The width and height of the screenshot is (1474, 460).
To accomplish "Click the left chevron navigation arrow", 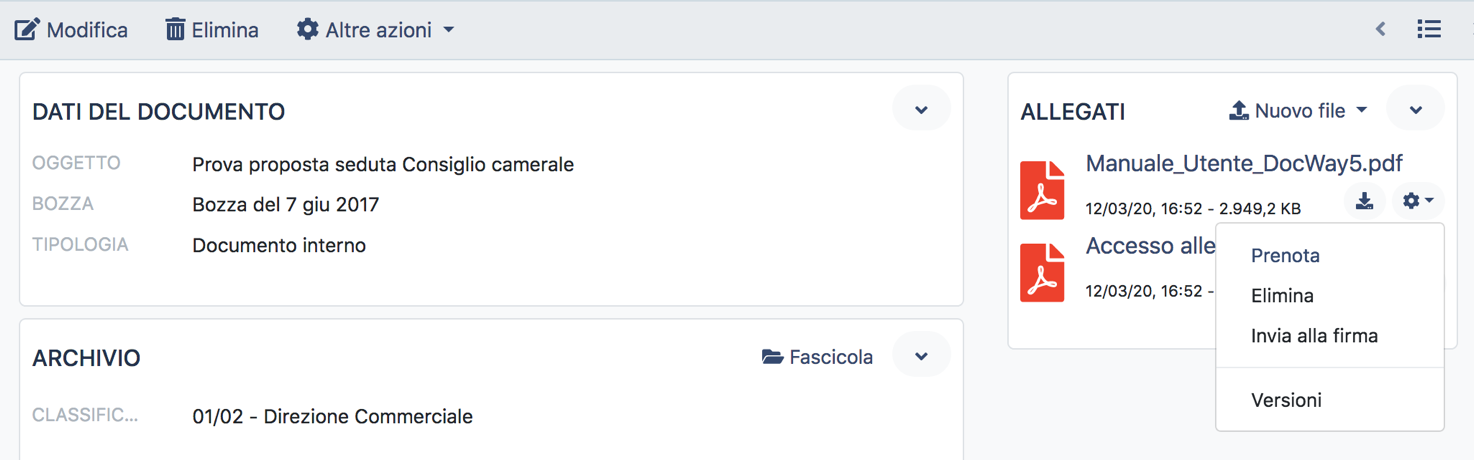I will pos(1381,30).
